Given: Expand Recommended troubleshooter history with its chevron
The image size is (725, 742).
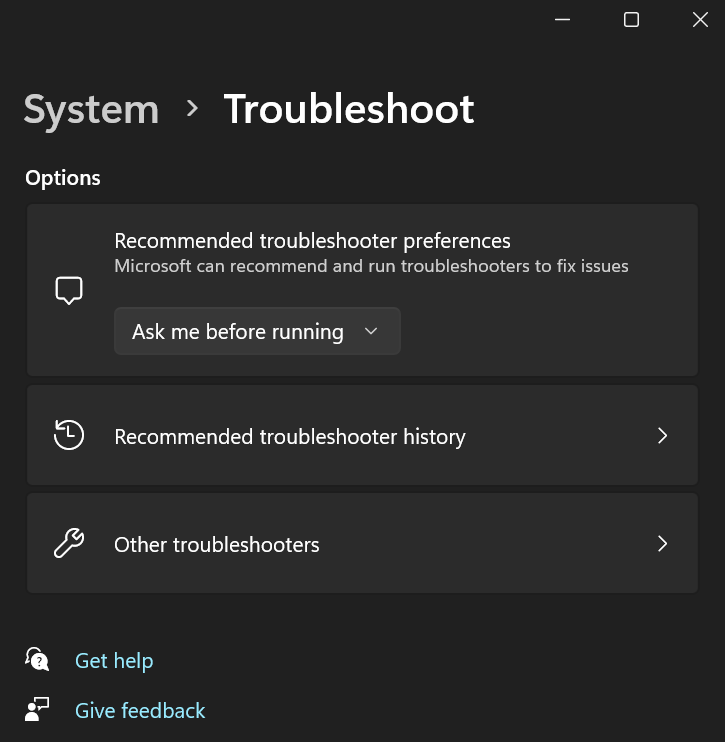Looking at the screenshot, I should click(x=662, y=436).
